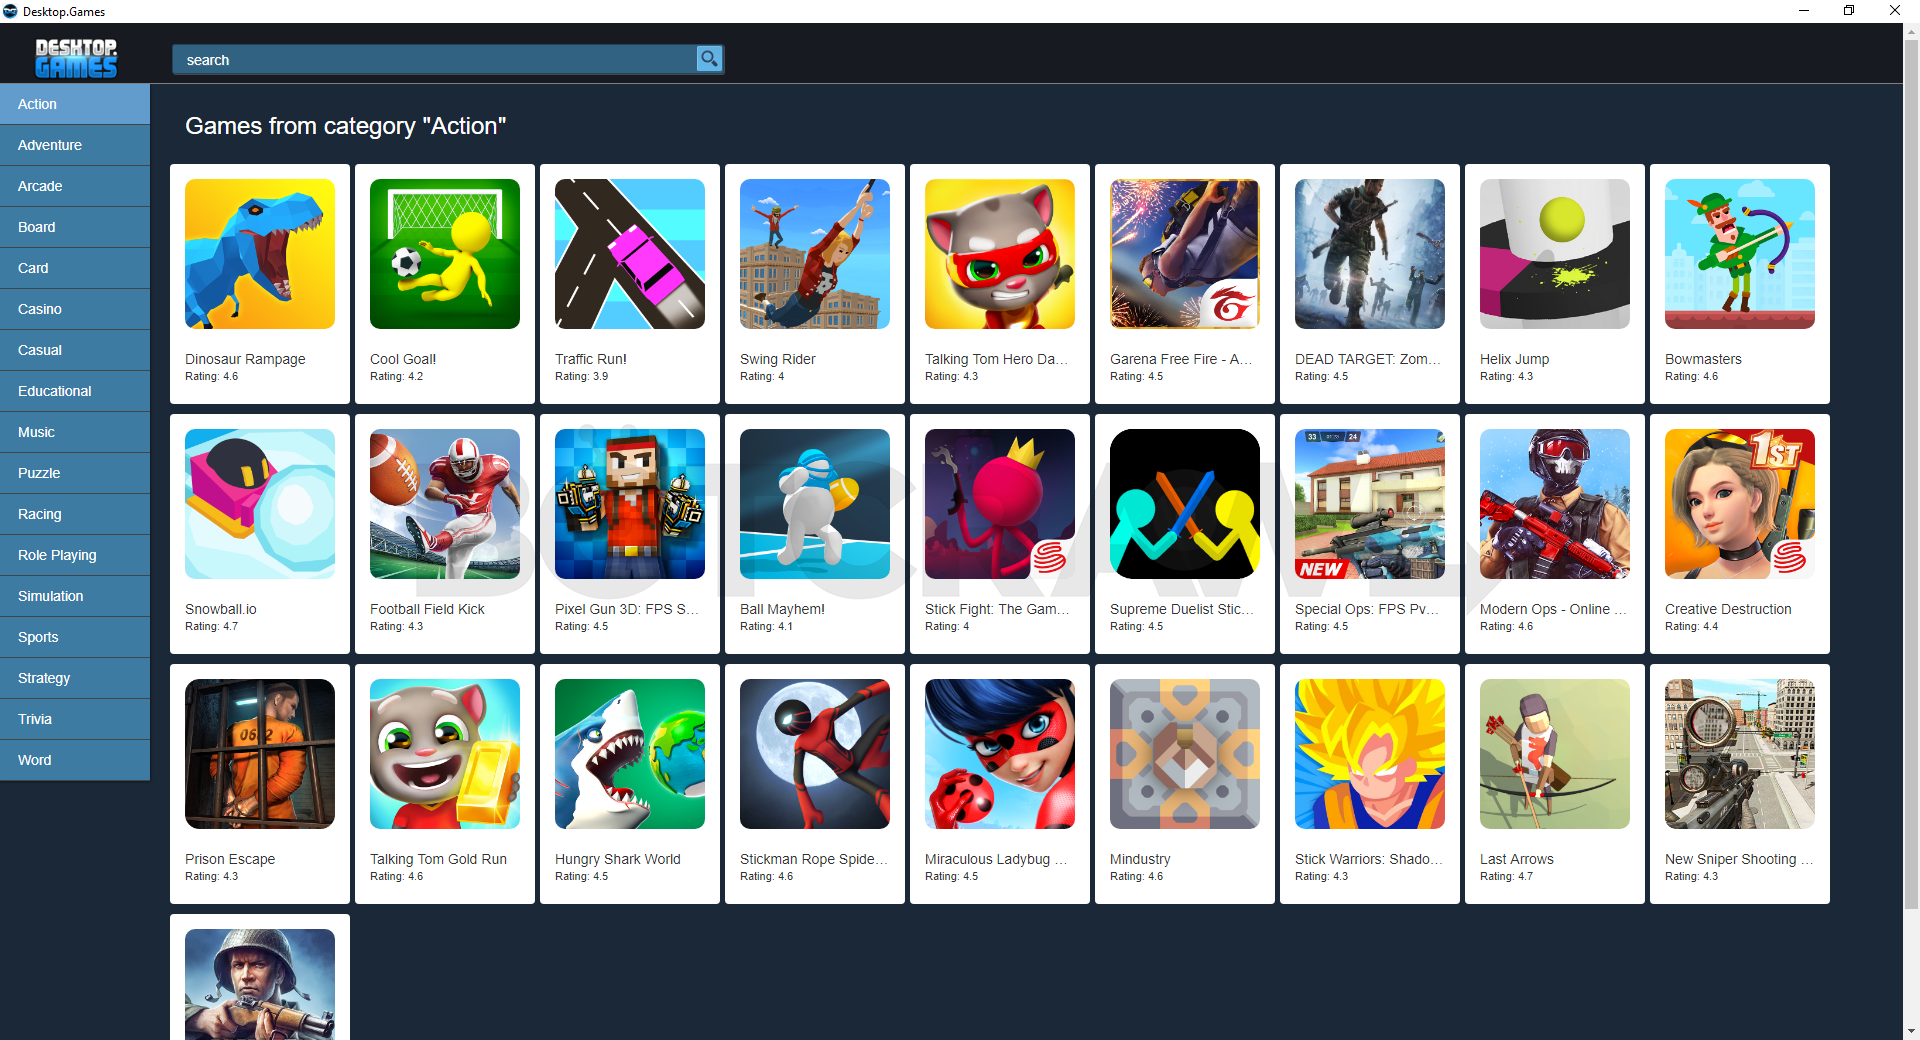Minimize the Desktop.Games window
The image size is (1920, 1040).
click(1804, 11)
